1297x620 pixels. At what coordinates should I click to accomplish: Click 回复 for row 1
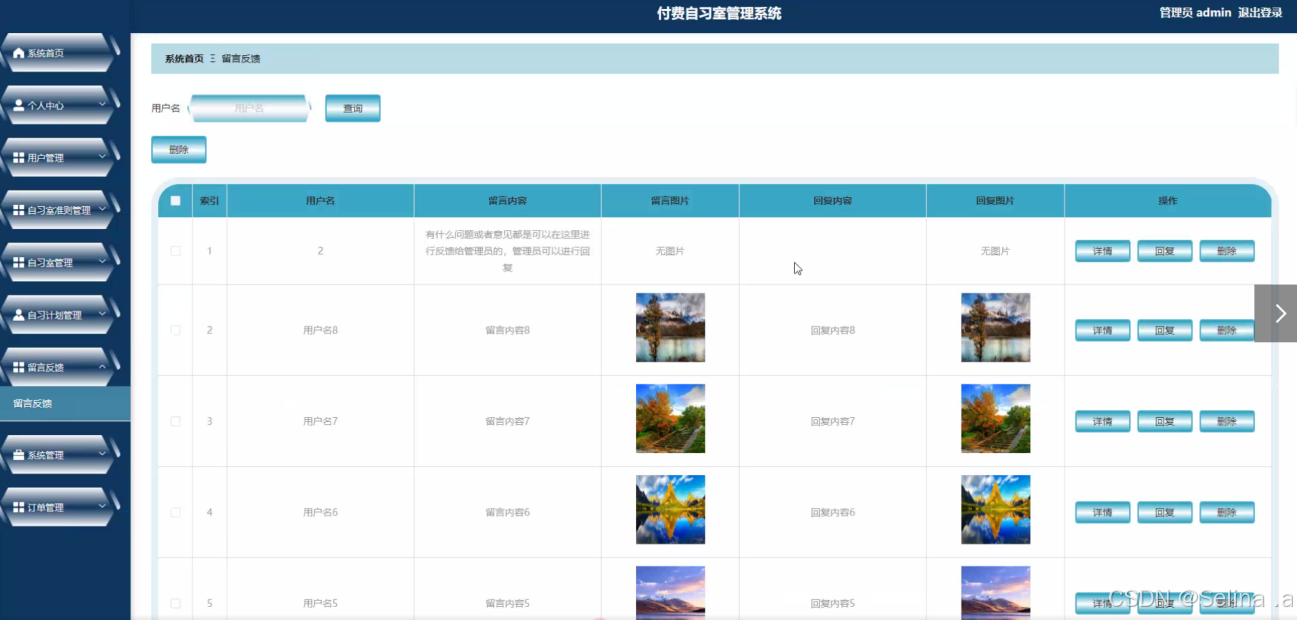coord(1165,251)
